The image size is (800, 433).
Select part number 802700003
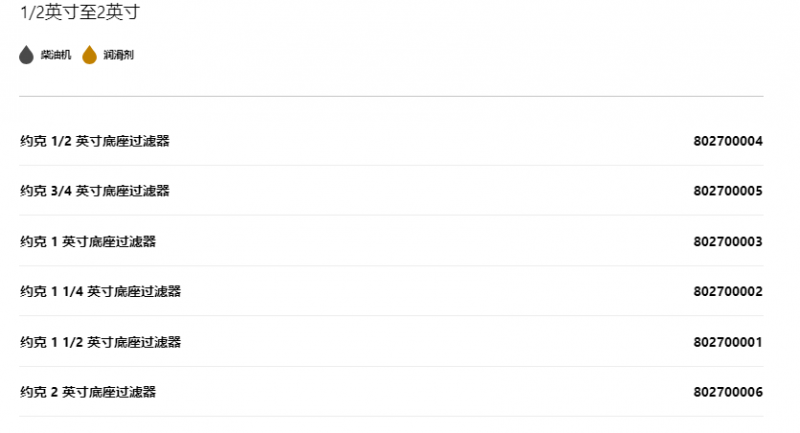pyautogui.click(x=728, y=241)
